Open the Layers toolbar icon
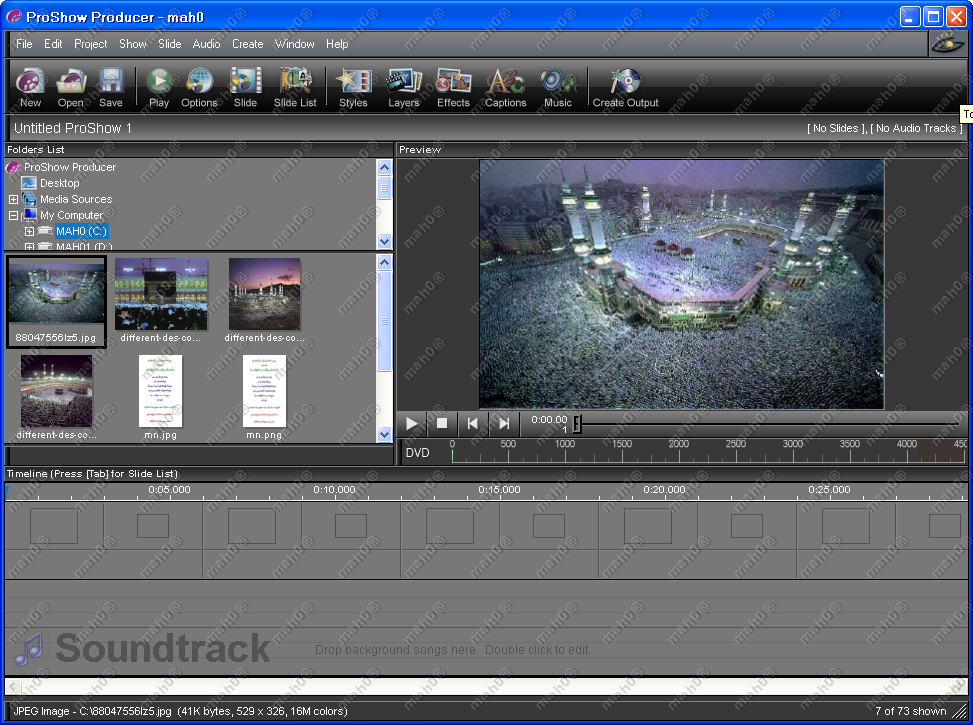This screenshot has height=725, width=973. (404, 86)
